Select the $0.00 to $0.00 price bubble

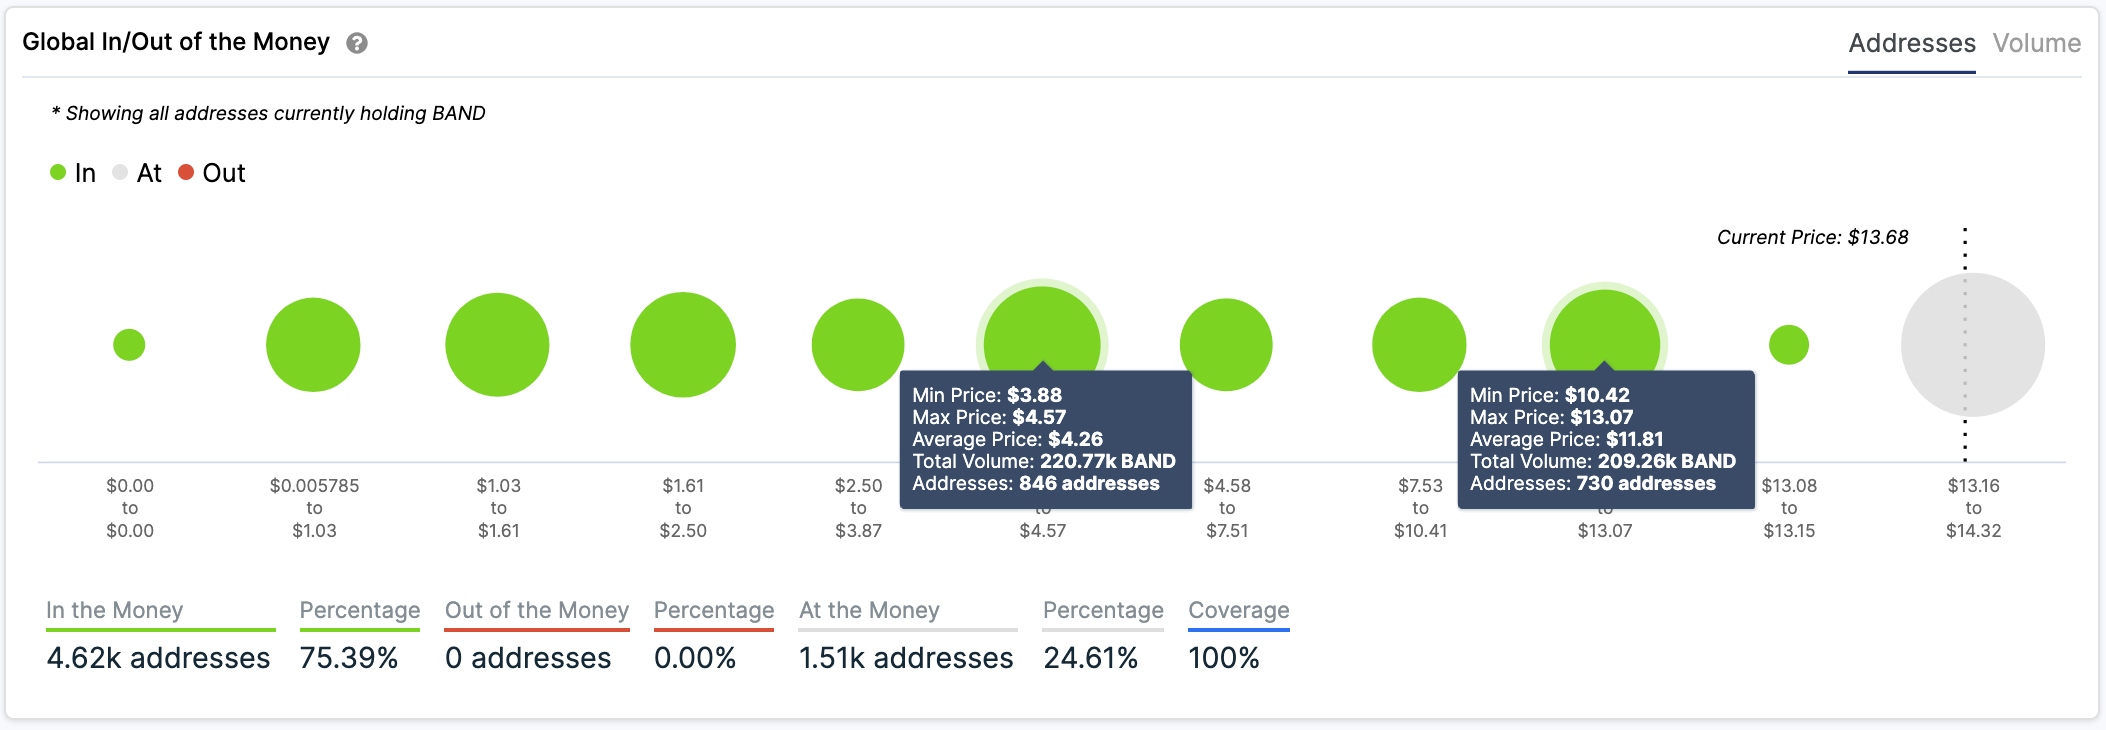click(x=128, y=344)
